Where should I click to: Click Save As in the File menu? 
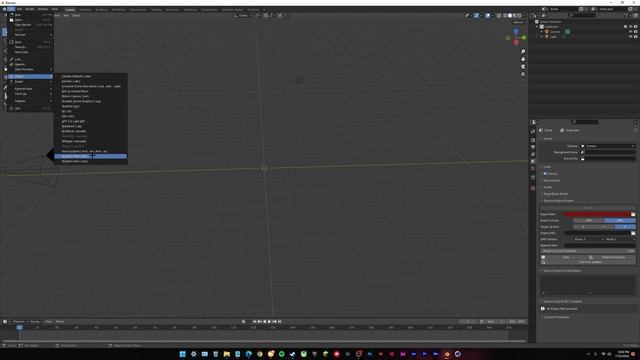(x=30, y=47)
